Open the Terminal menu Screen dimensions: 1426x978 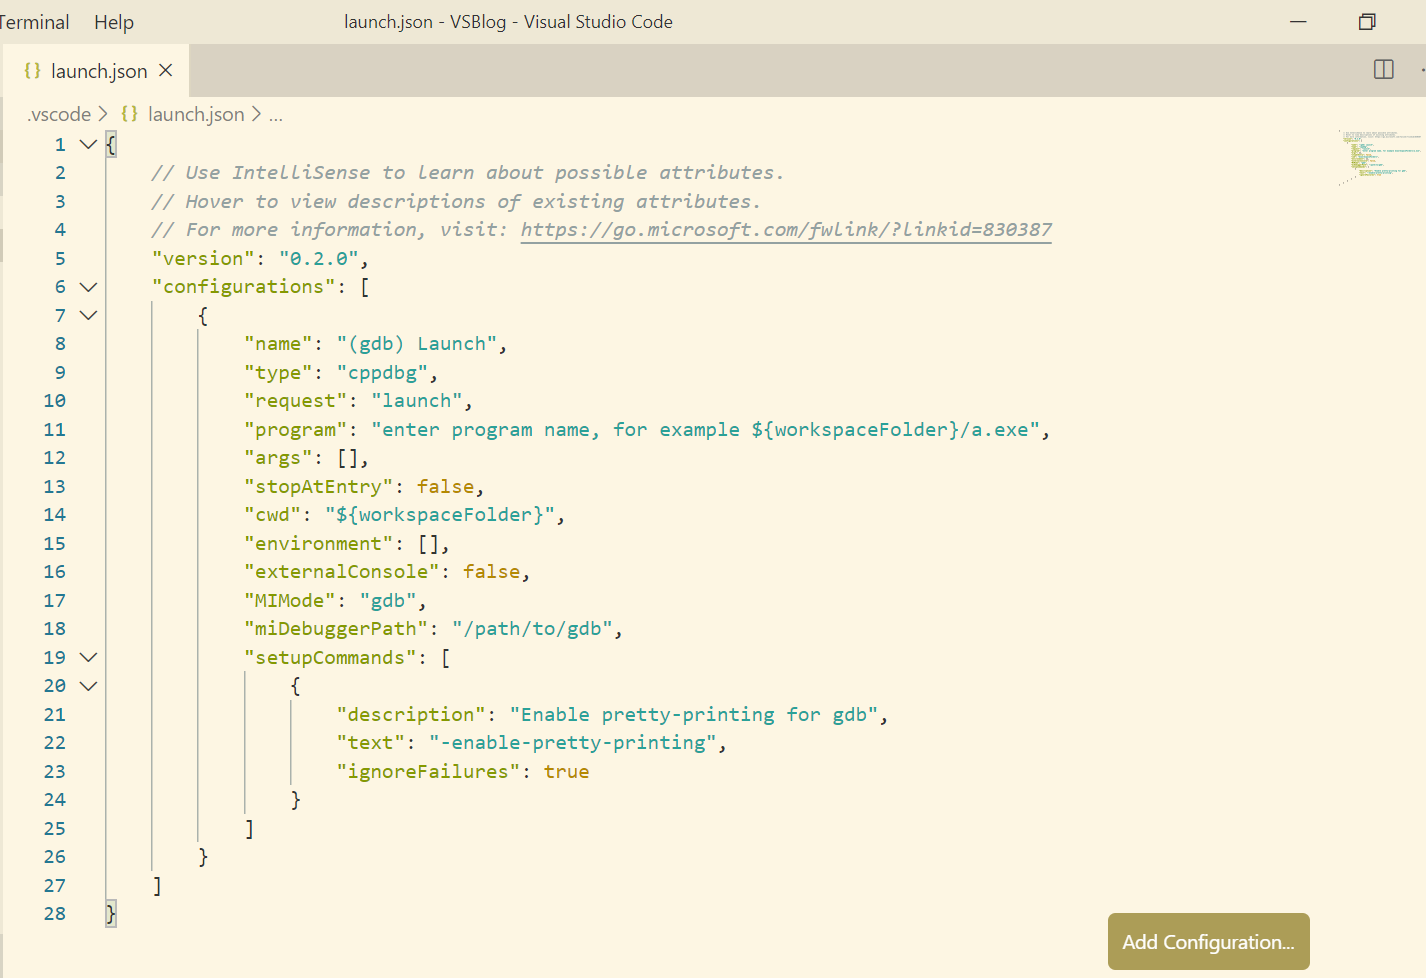click(x=34, y=22)
